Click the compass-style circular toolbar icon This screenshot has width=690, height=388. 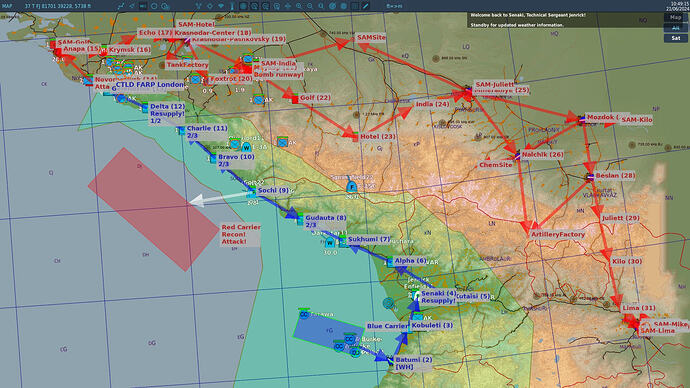pos(332,6)
